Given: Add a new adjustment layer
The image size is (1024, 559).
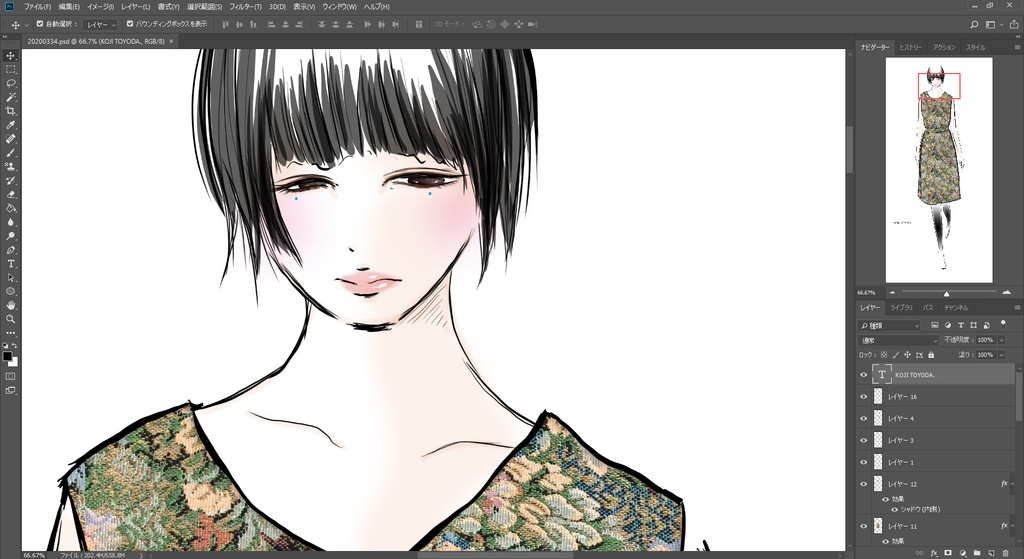Looking at the screenshot, I should click(x=963, y=553).
